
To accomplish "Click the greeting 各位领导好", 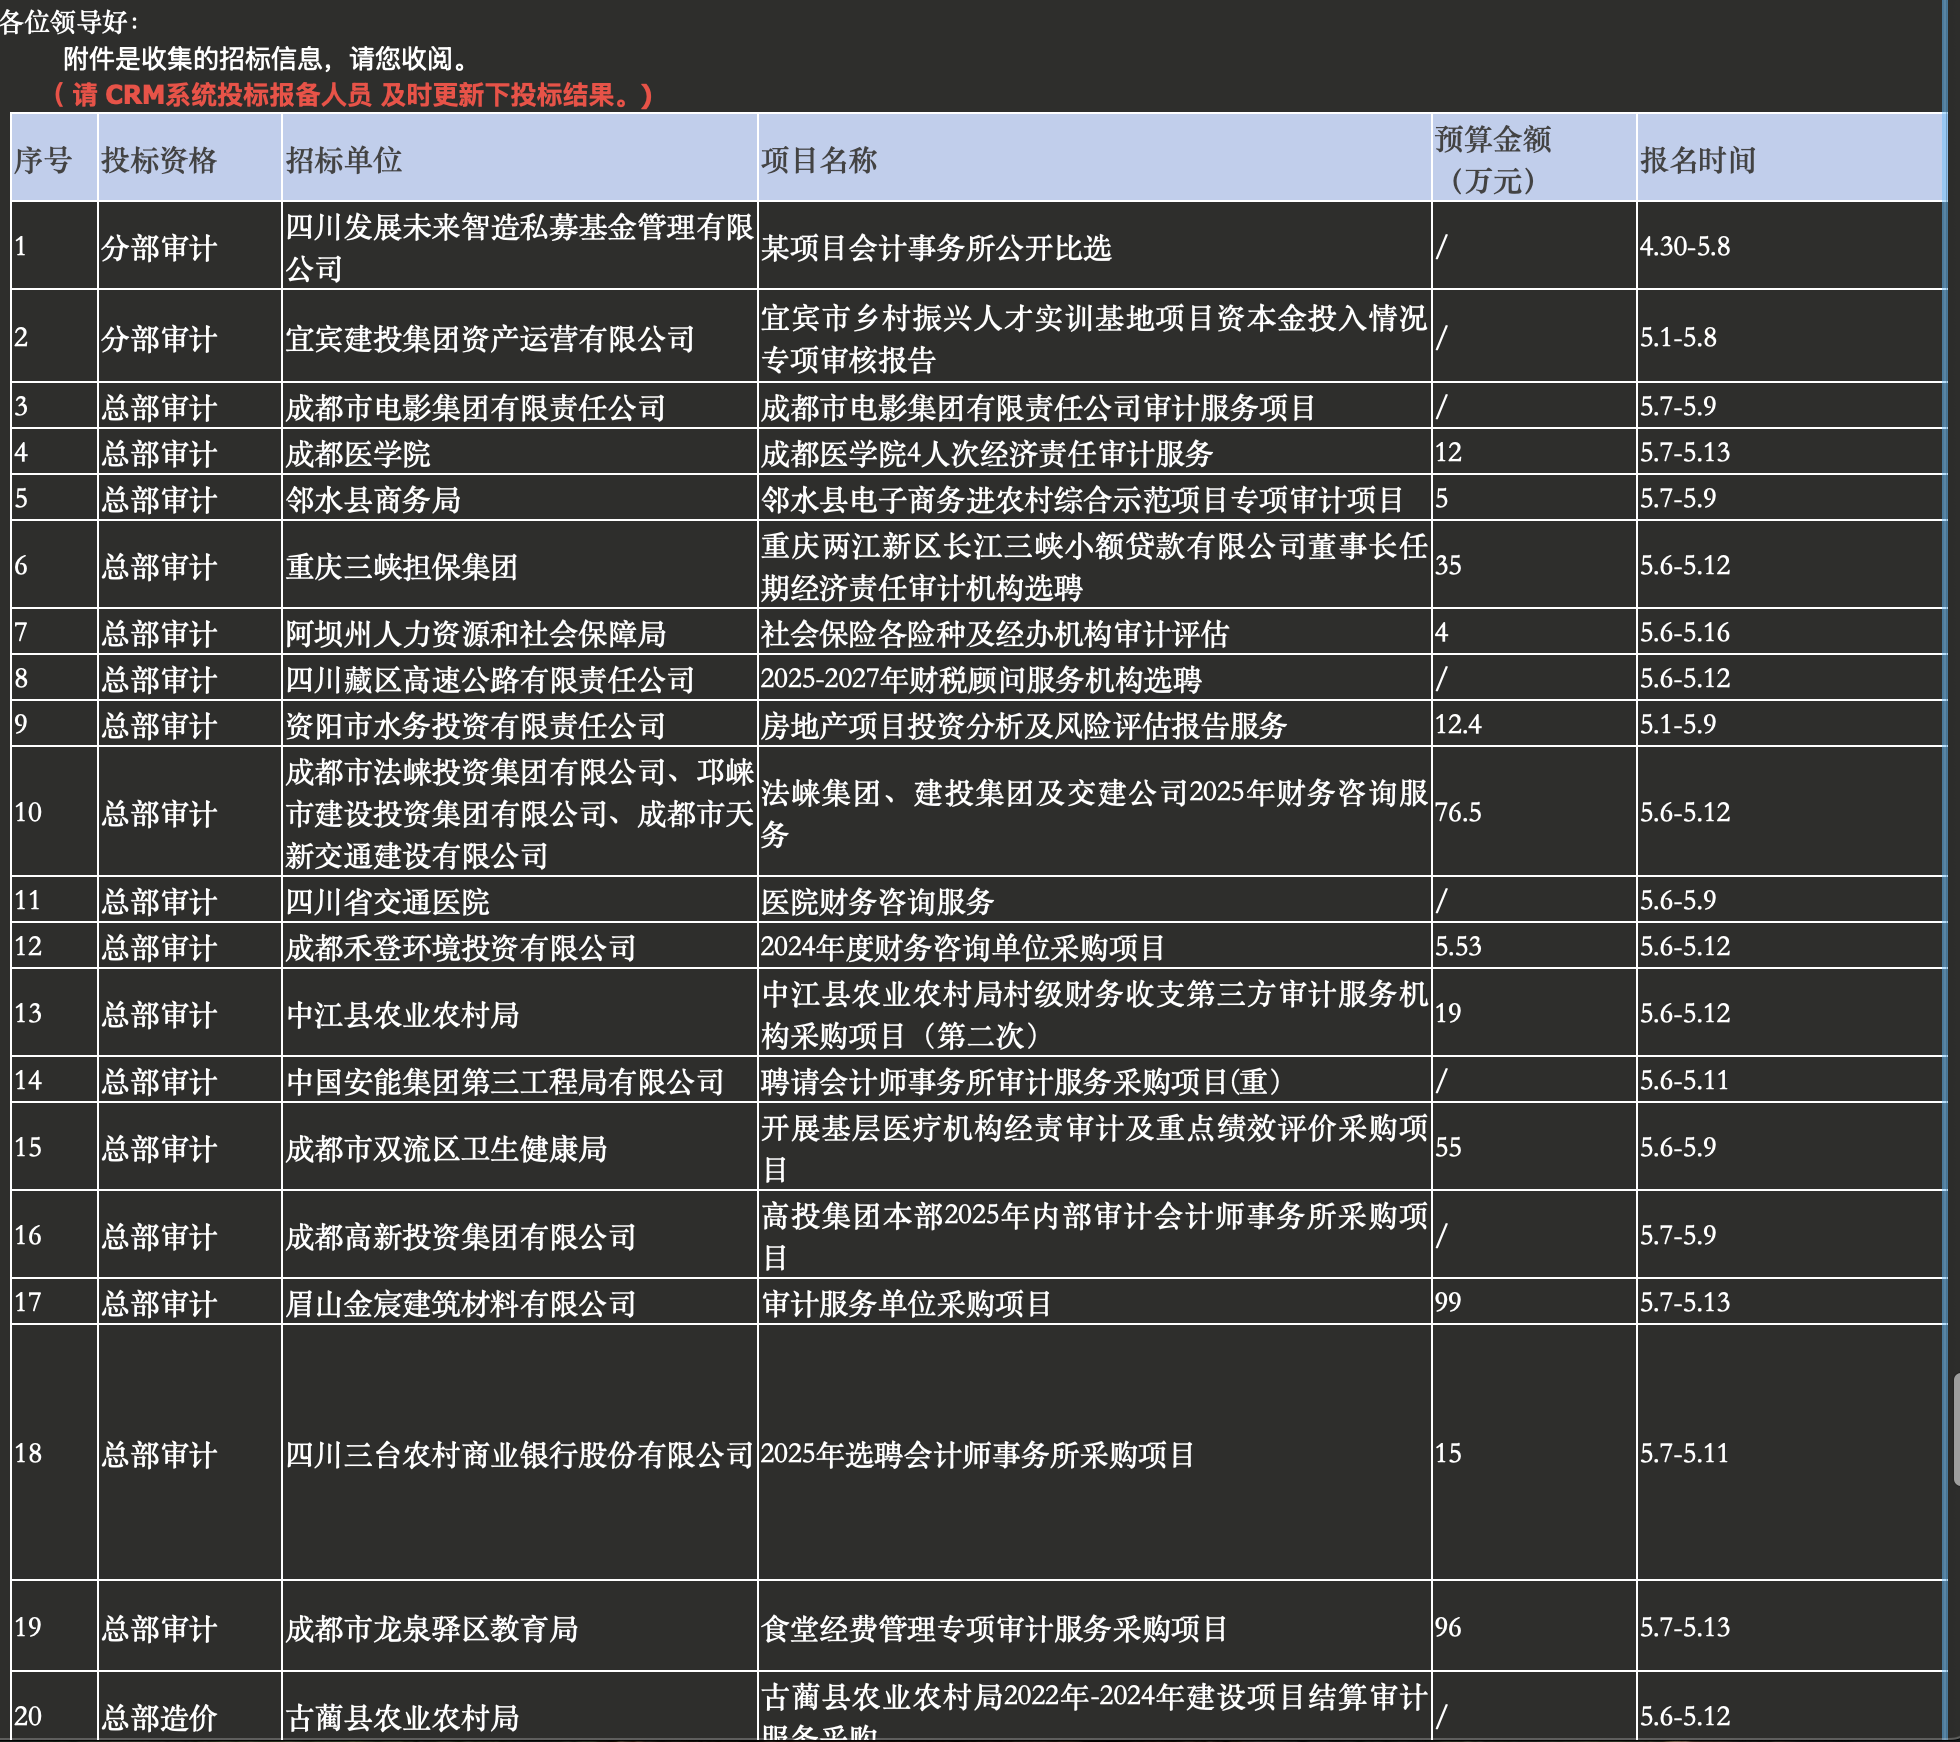I will tap(68, 21).
